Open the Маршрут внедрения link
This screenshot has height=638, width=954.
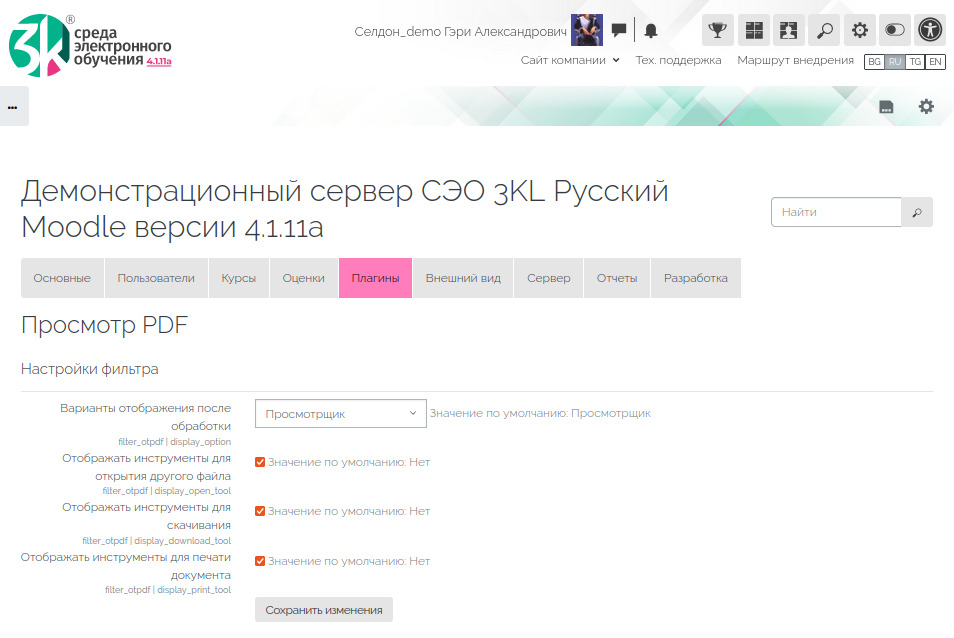coord(795,60)
